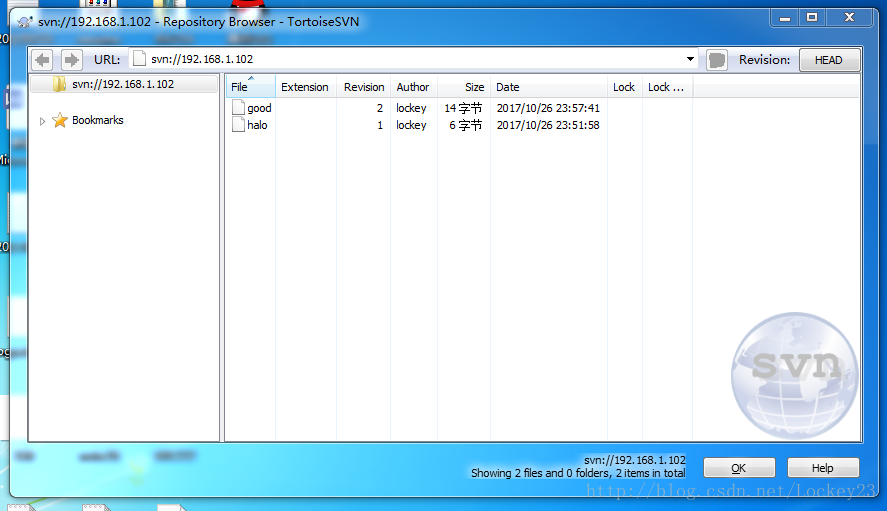This screenshot has width=887, height=511.
Task: Go back using the left arrow button
Action: point(42,59)
